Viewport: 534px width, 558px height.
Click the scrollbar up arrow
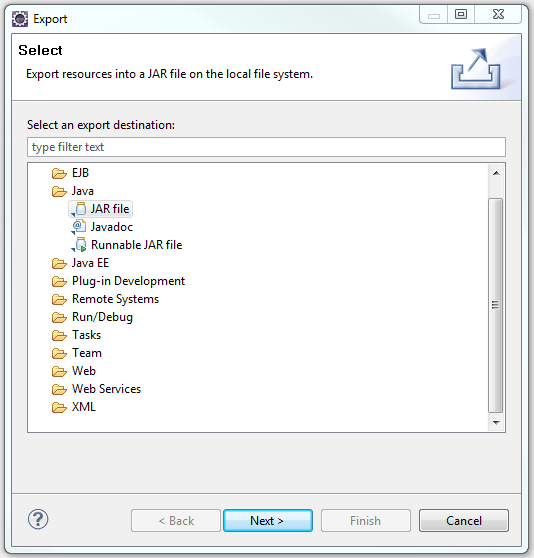coord(496,173)
